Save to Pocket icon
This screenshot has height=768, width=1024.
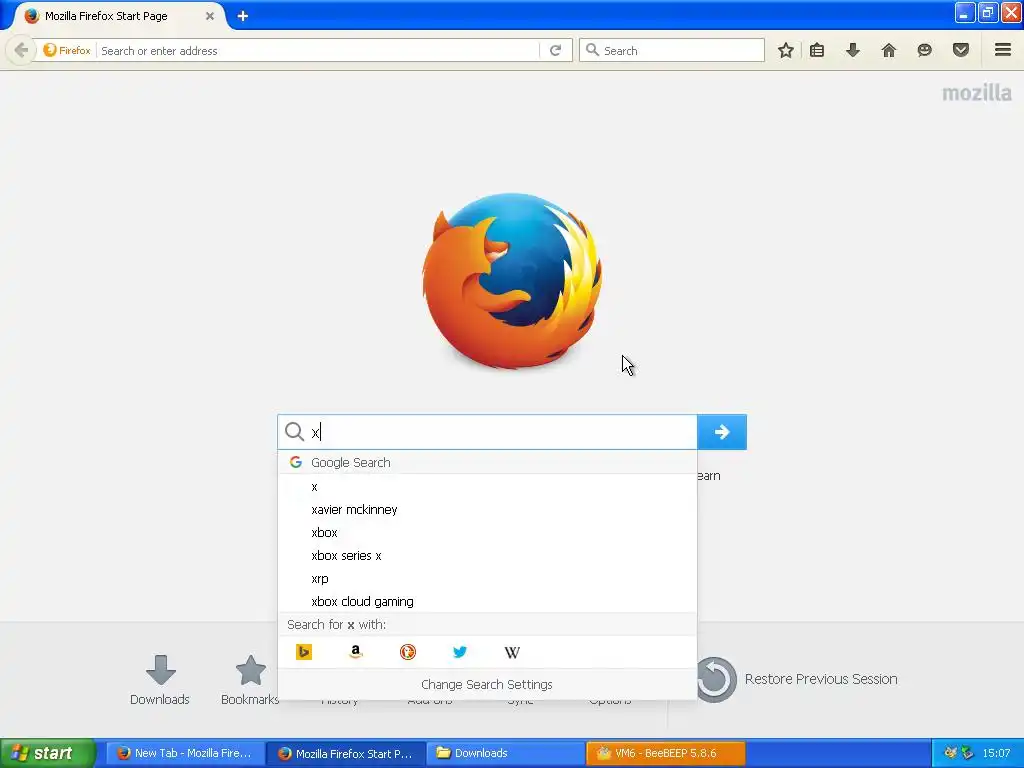[x=961, y=50]
